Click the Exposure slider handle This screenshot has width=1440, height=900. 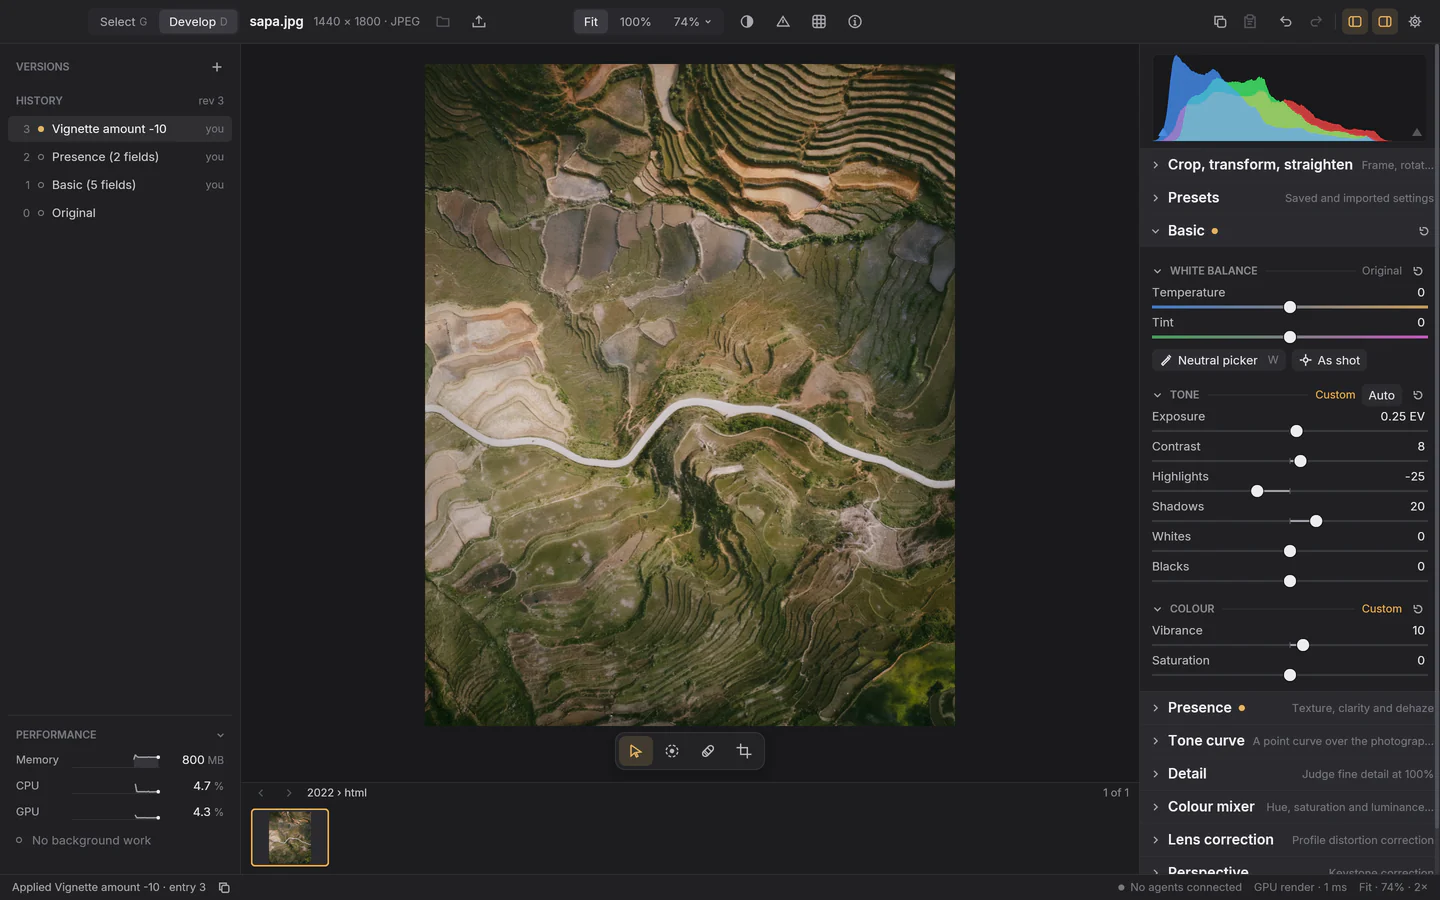point(1296,431)
